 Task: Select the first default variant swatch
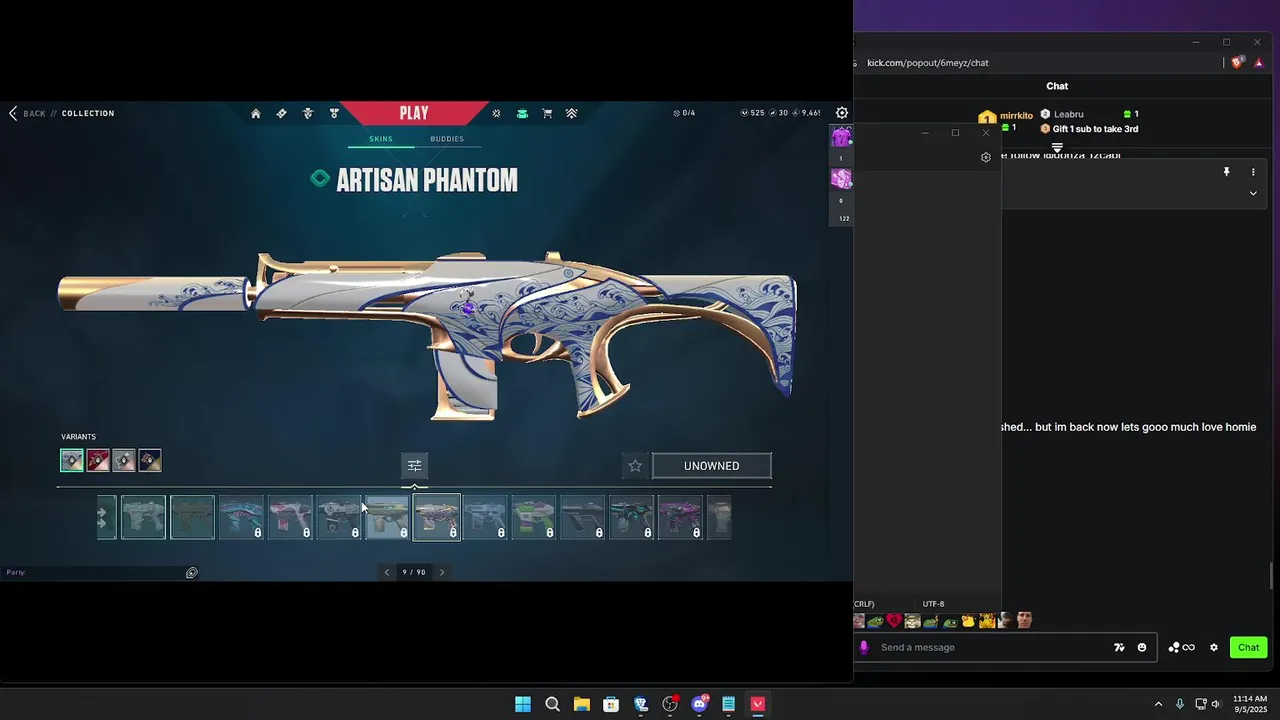[x=72, y=460]
